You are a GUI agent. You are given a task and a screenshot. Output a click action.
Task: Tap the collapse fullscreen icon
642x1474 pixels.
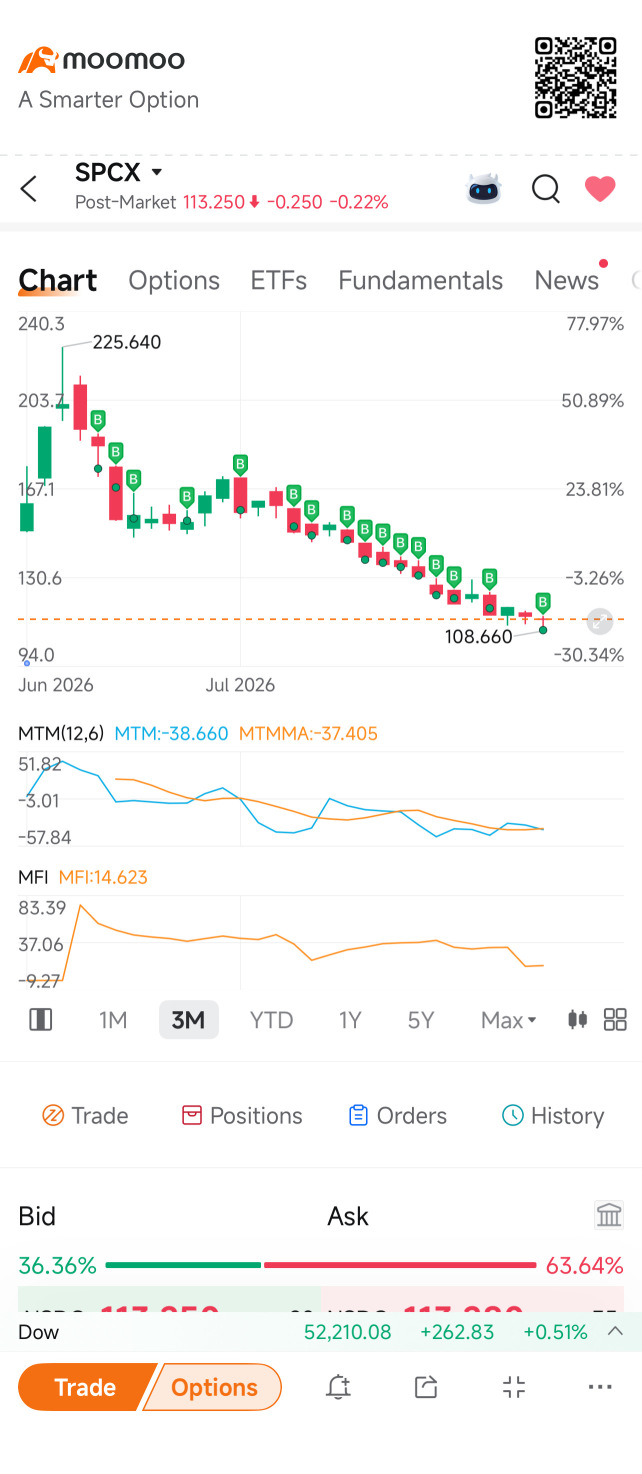[513, 1387]
